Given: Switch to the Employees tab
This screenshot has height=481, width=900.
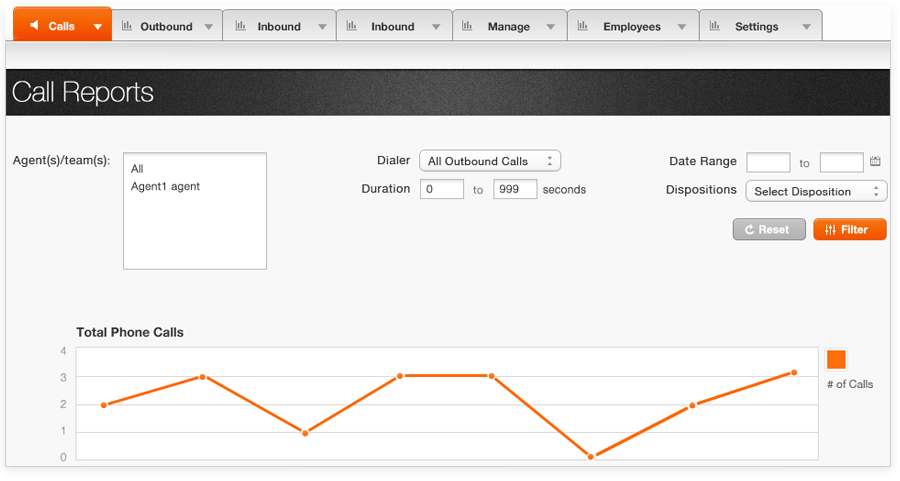Looking at the screenshot, I should pyautogui.click(x=633, y=26).
